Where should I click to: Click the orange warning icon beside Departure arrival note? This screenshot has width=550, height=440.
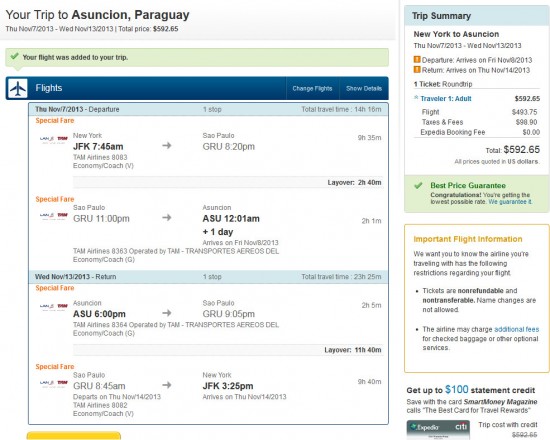pos(417,59)
